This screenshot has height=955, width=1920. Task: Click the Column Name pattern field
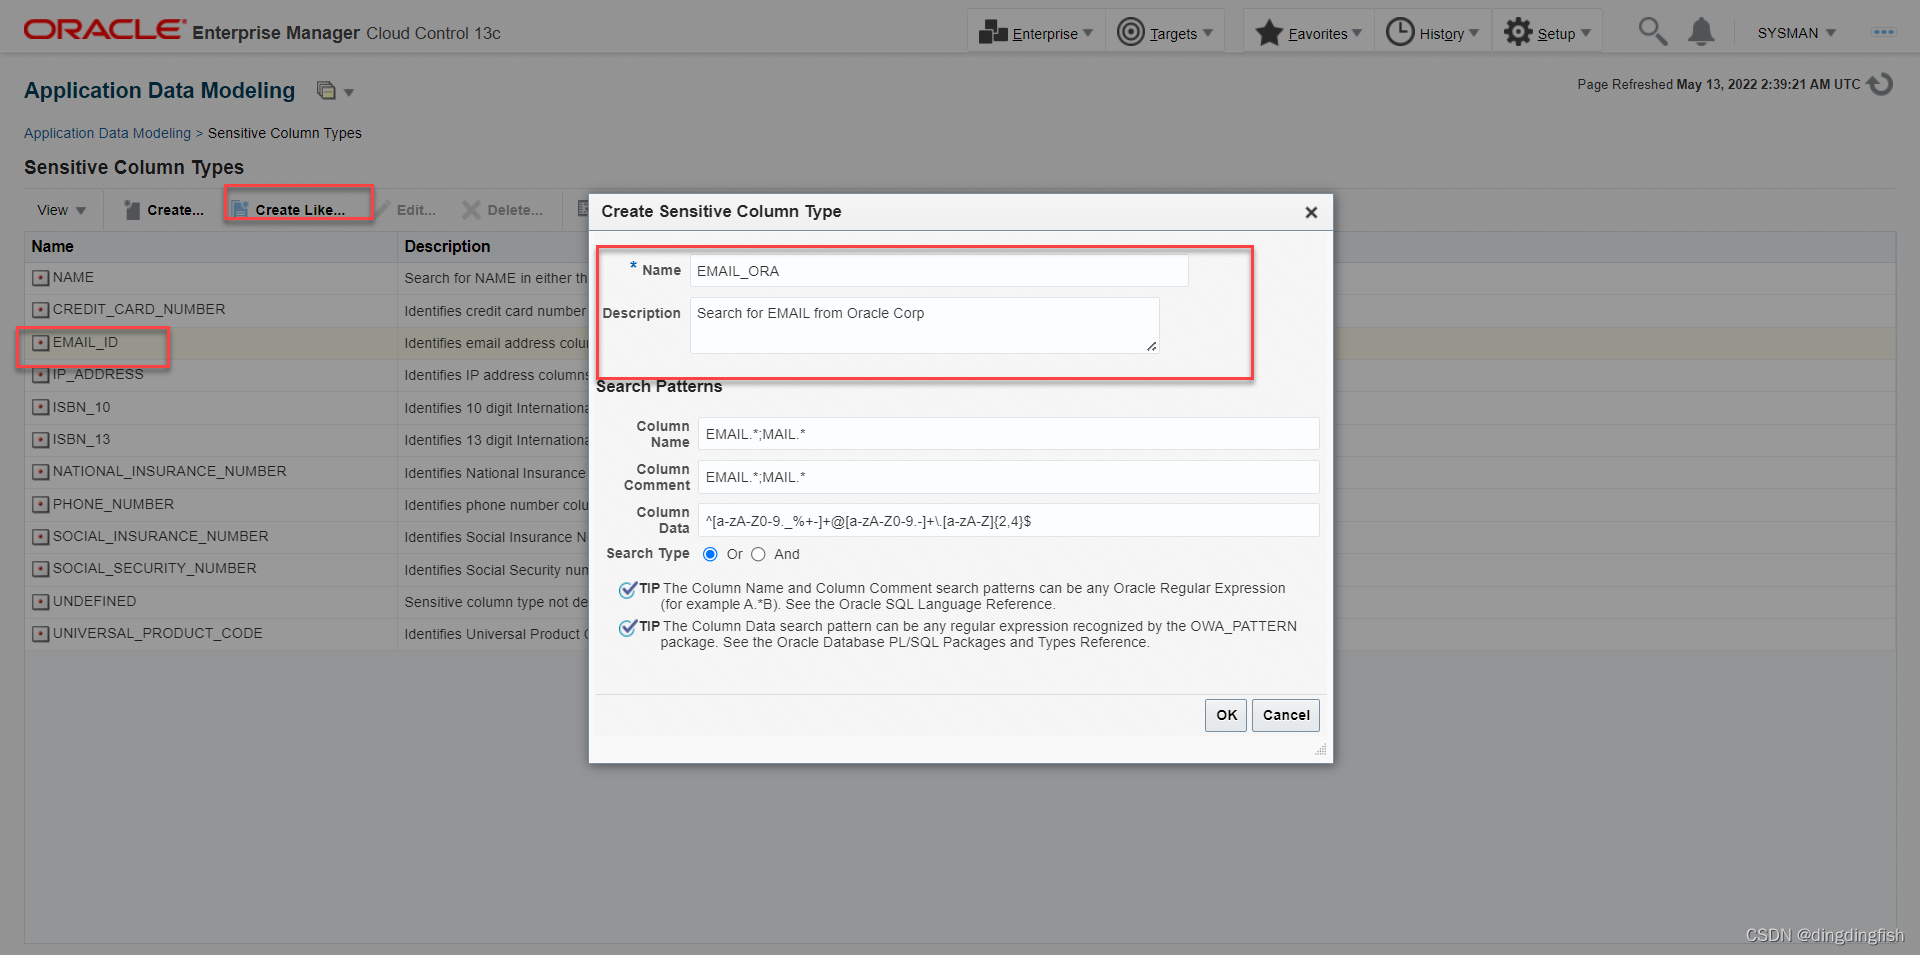pyautogui.click(x=1008, y=434)
